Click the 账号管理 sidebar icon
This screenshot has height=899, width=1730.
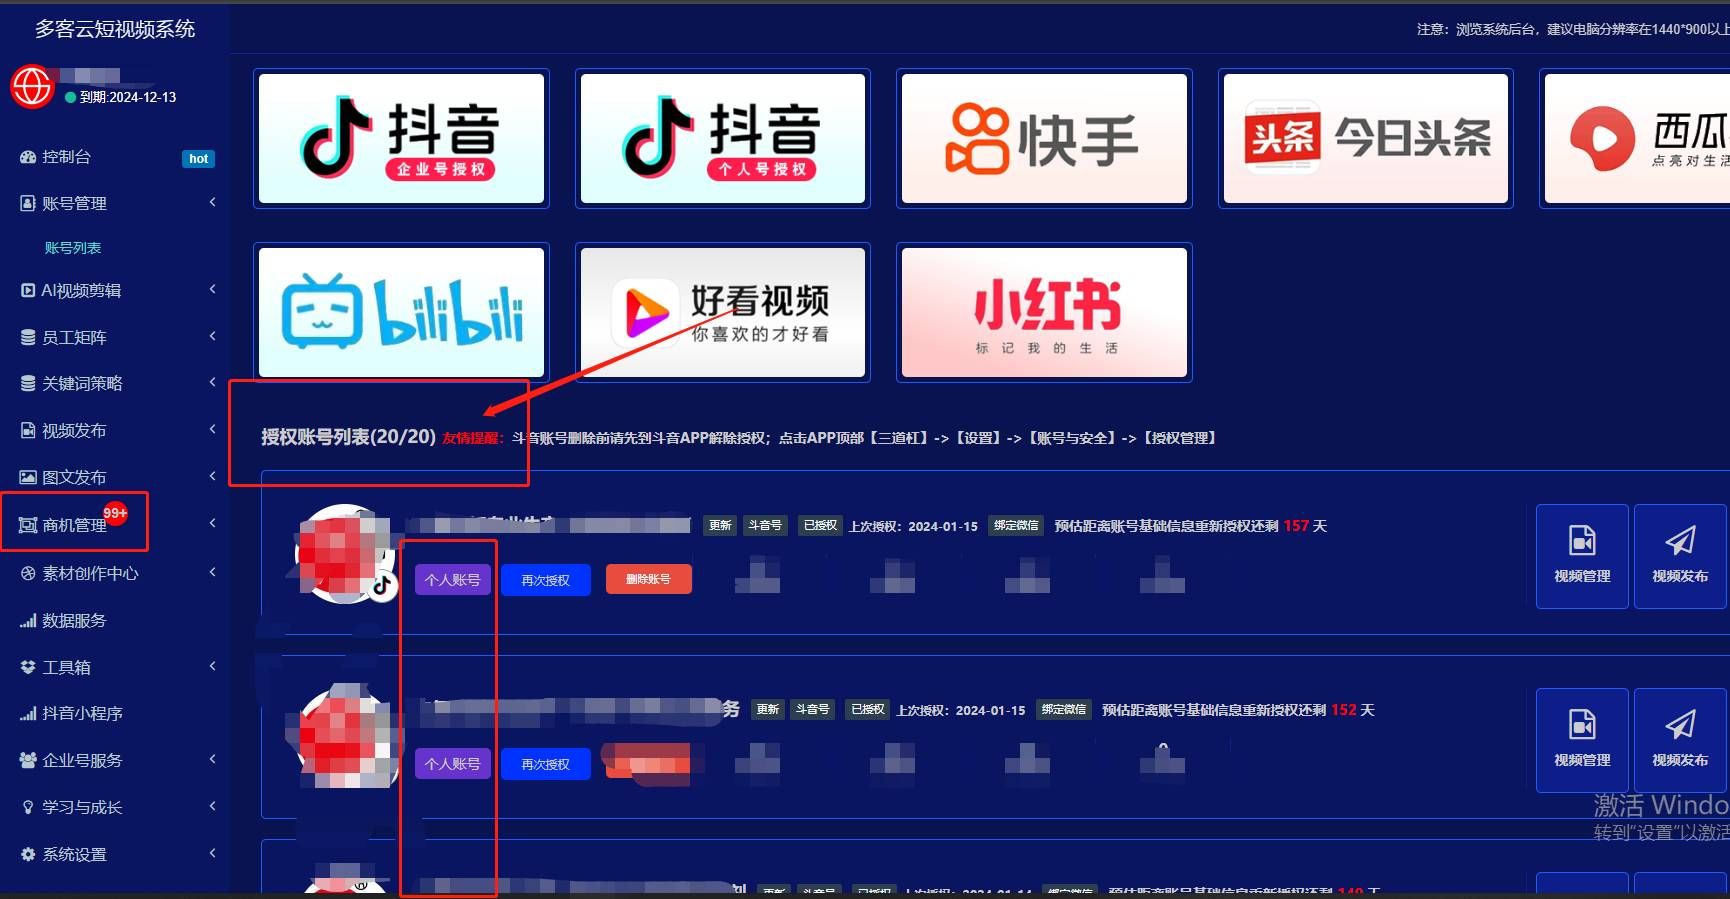(28, 203)
